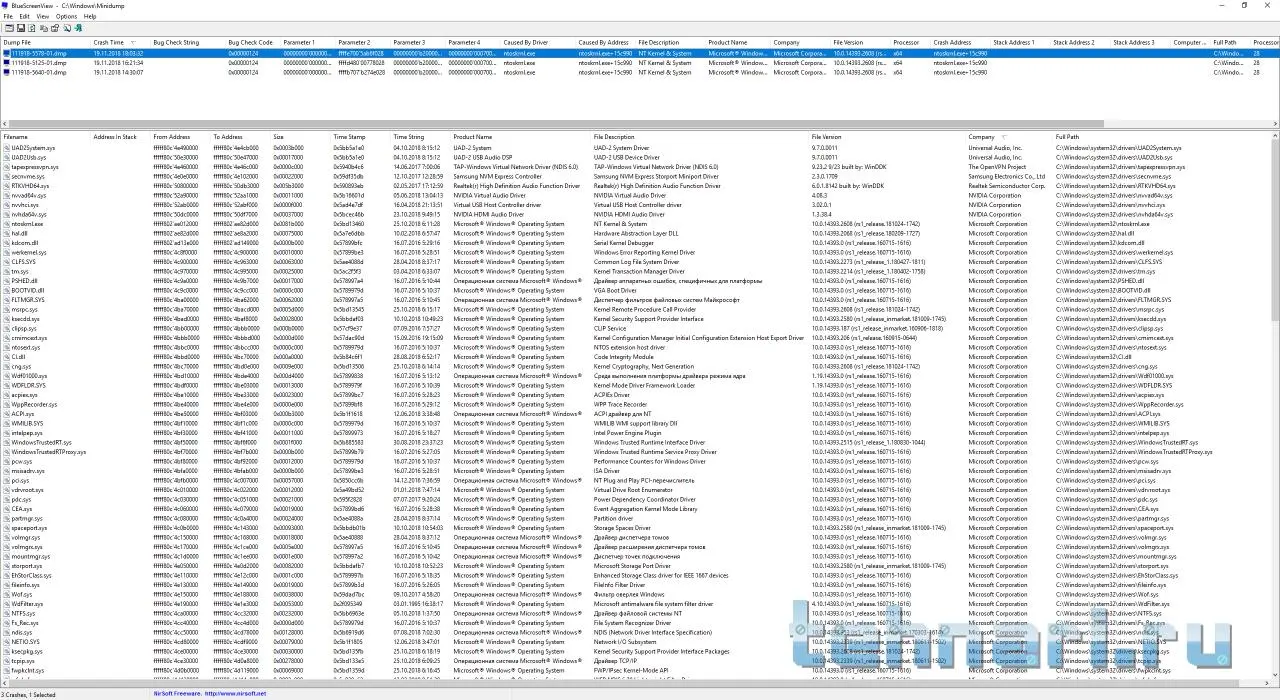Click the Properties toolbar icon
1280x700 pixels.
(55, 28)
